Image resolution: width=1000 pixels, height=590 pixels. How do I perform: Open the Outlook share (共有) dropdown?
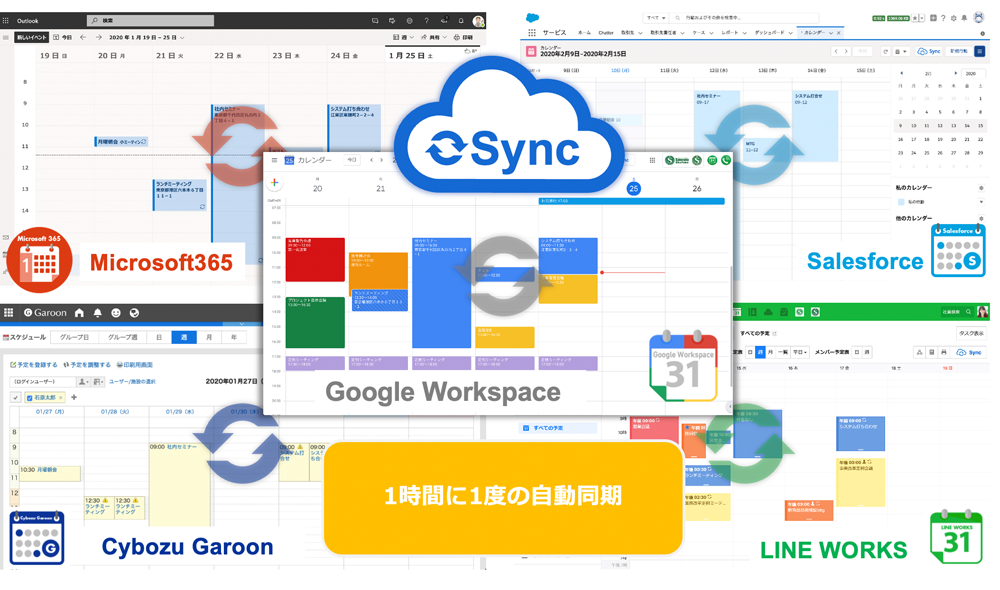434,38
